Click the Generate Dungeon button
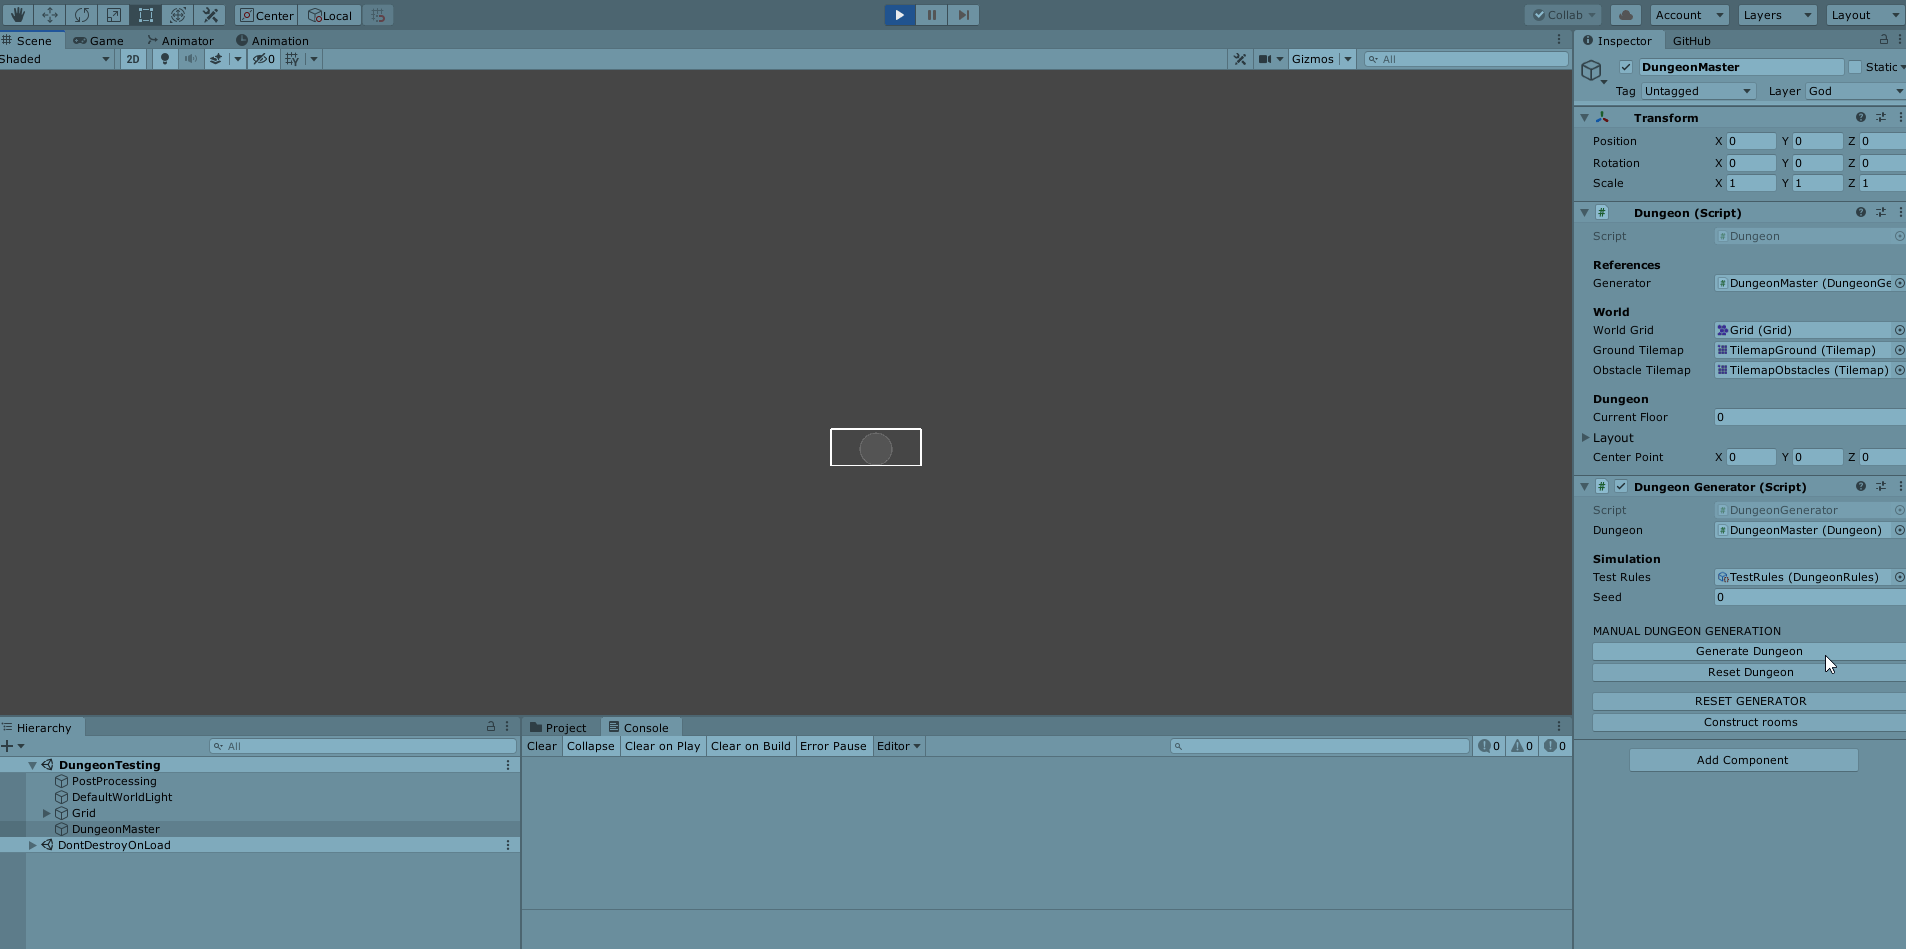Screen dimensions: 1906x949 pos(1749,651)
